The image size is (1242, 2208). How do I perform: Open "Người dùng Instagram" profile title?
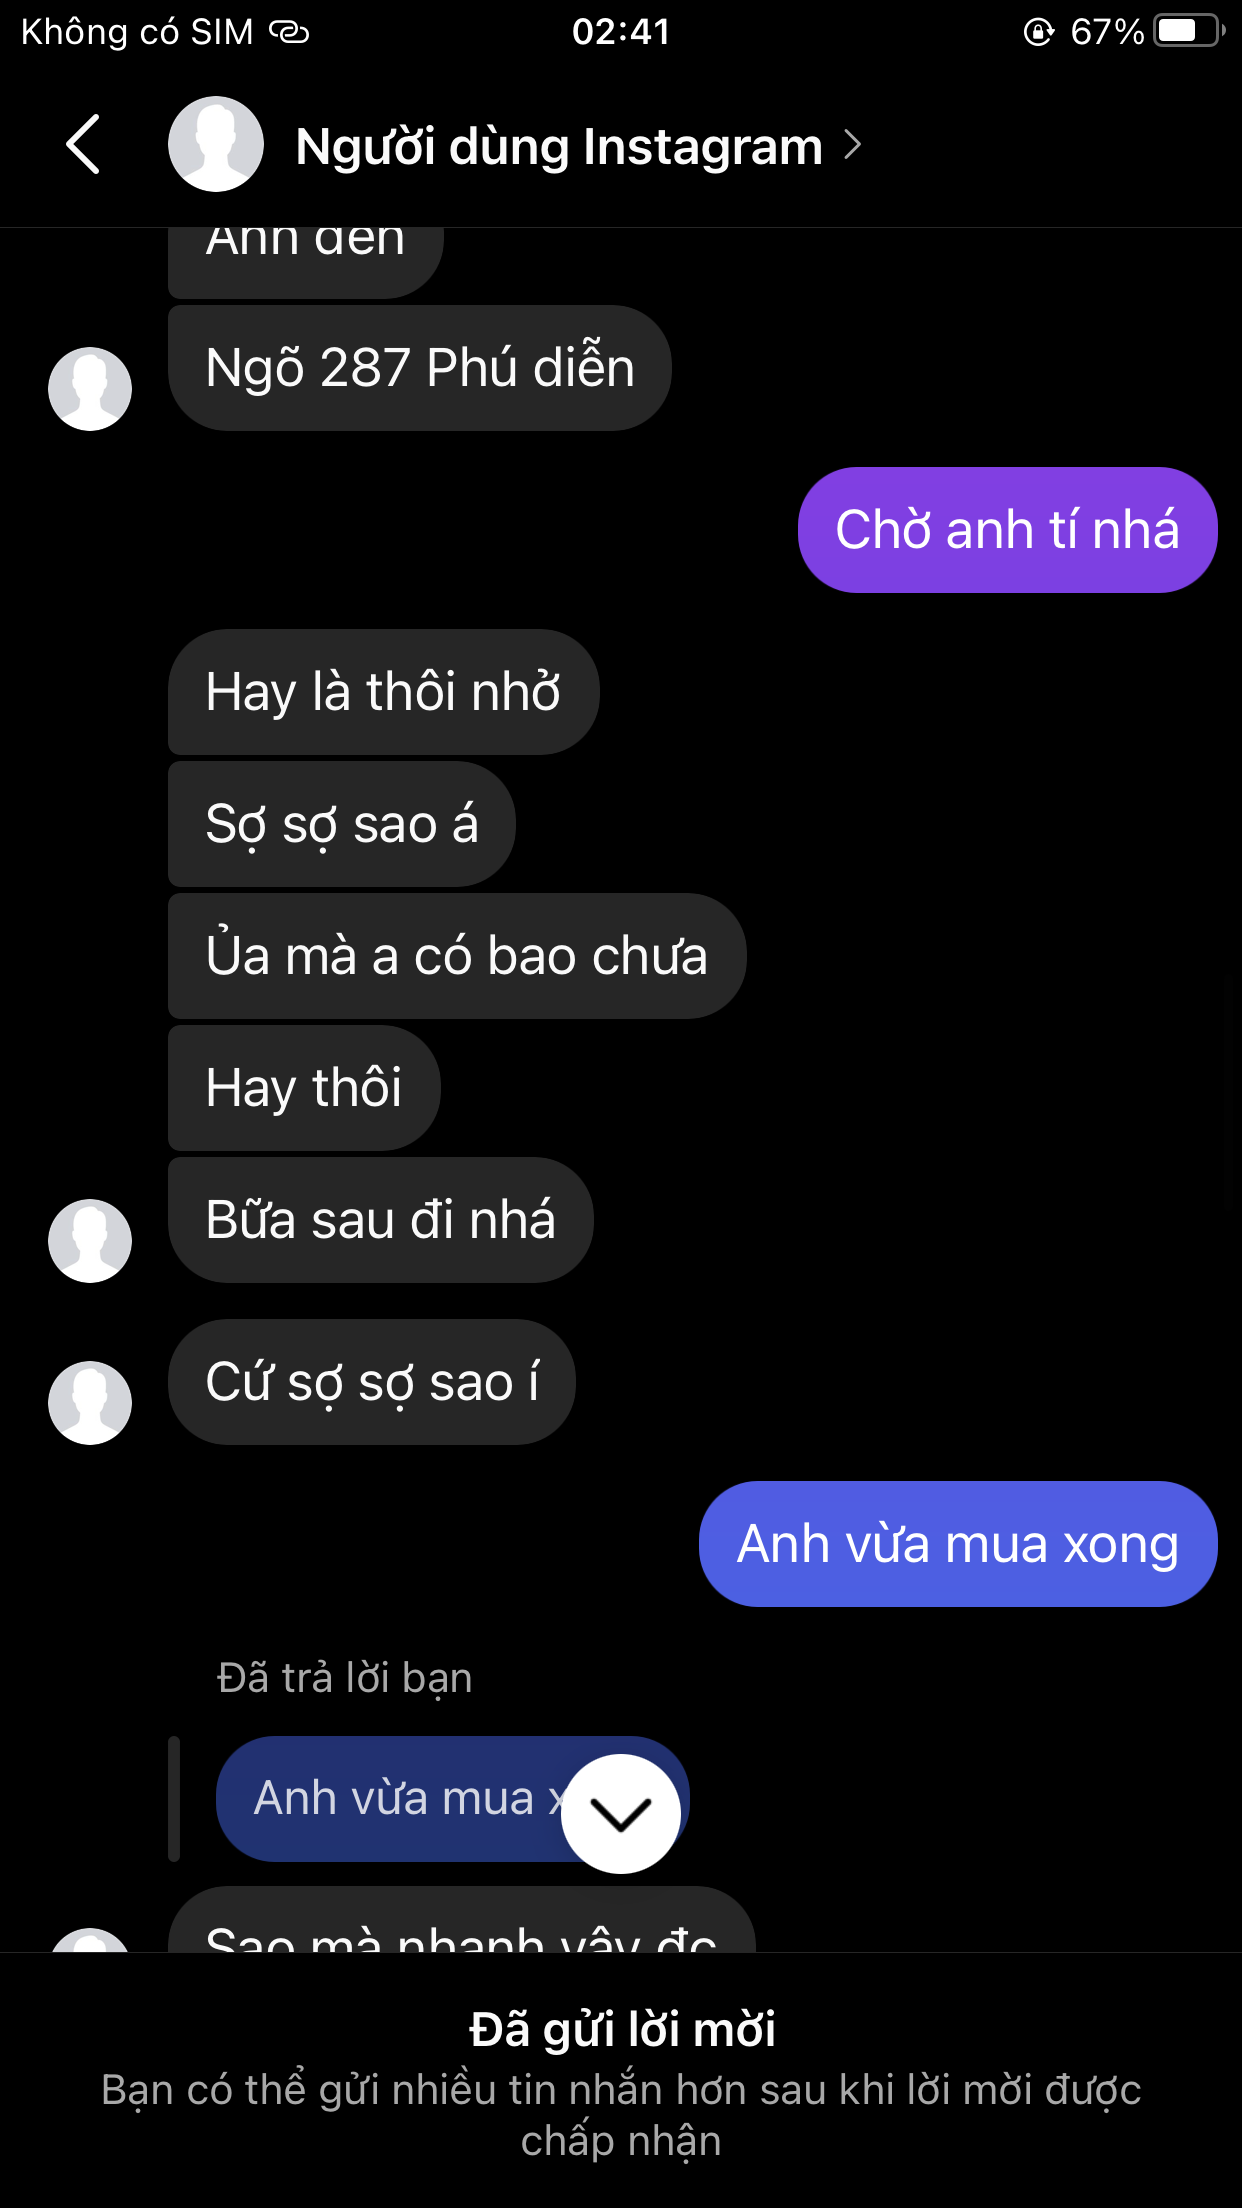(558, 146)
